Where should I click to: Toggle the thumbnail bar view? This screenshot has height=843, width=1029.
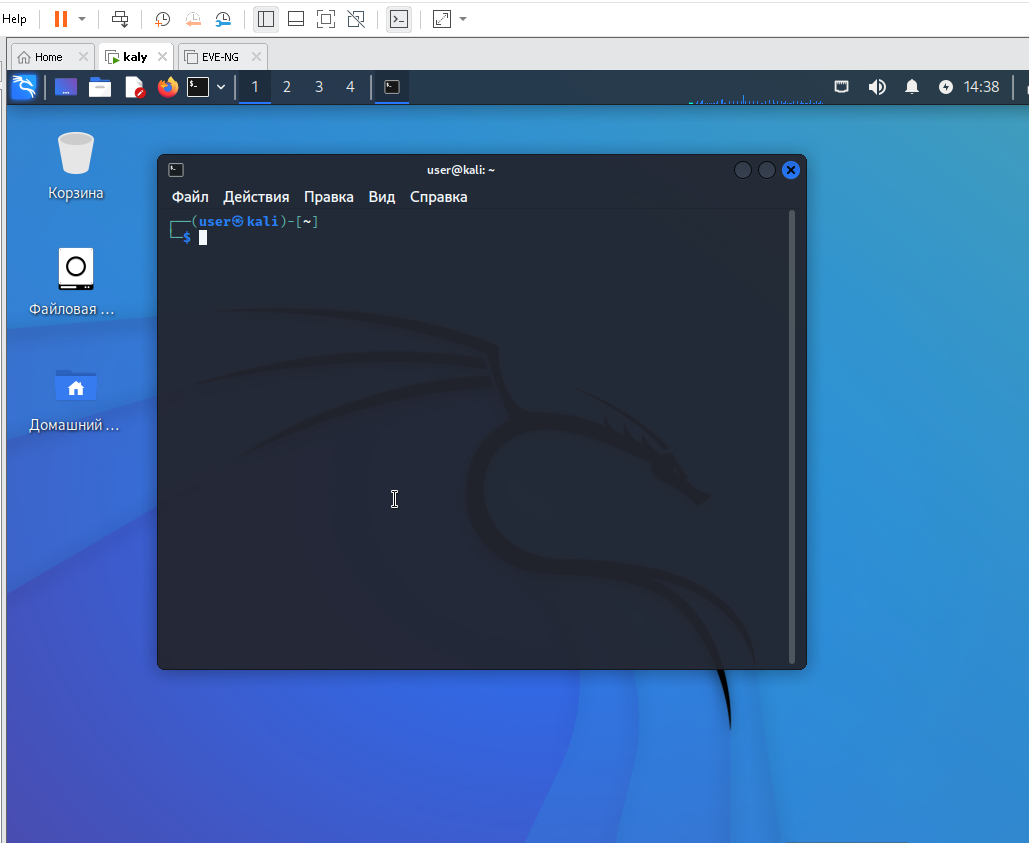296,19
